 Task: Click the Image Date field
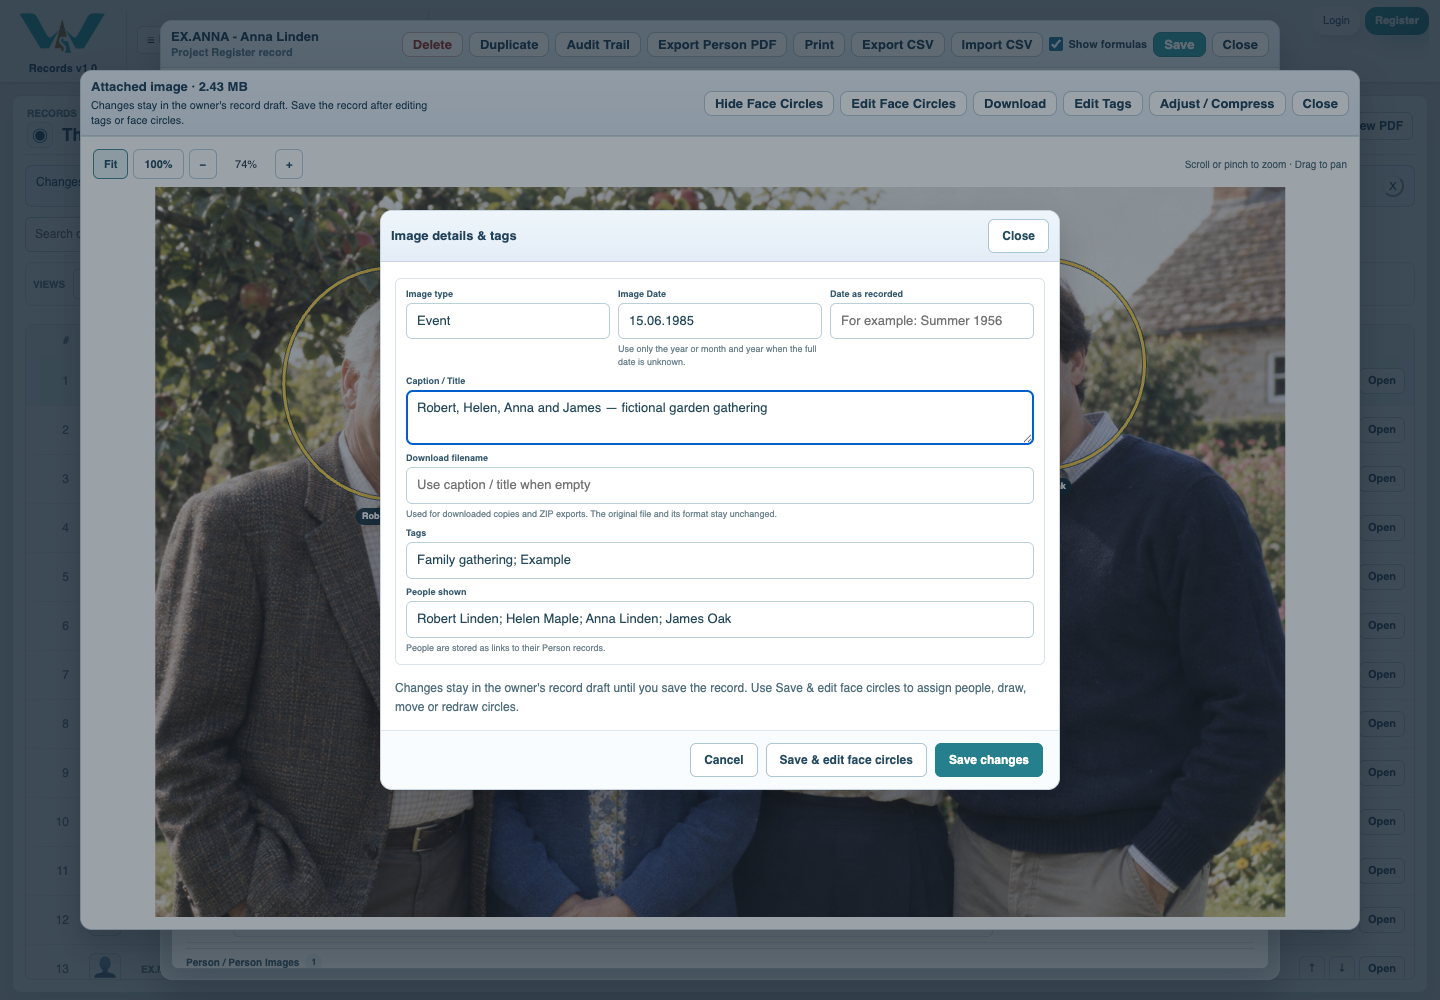[x=720, y=321]
